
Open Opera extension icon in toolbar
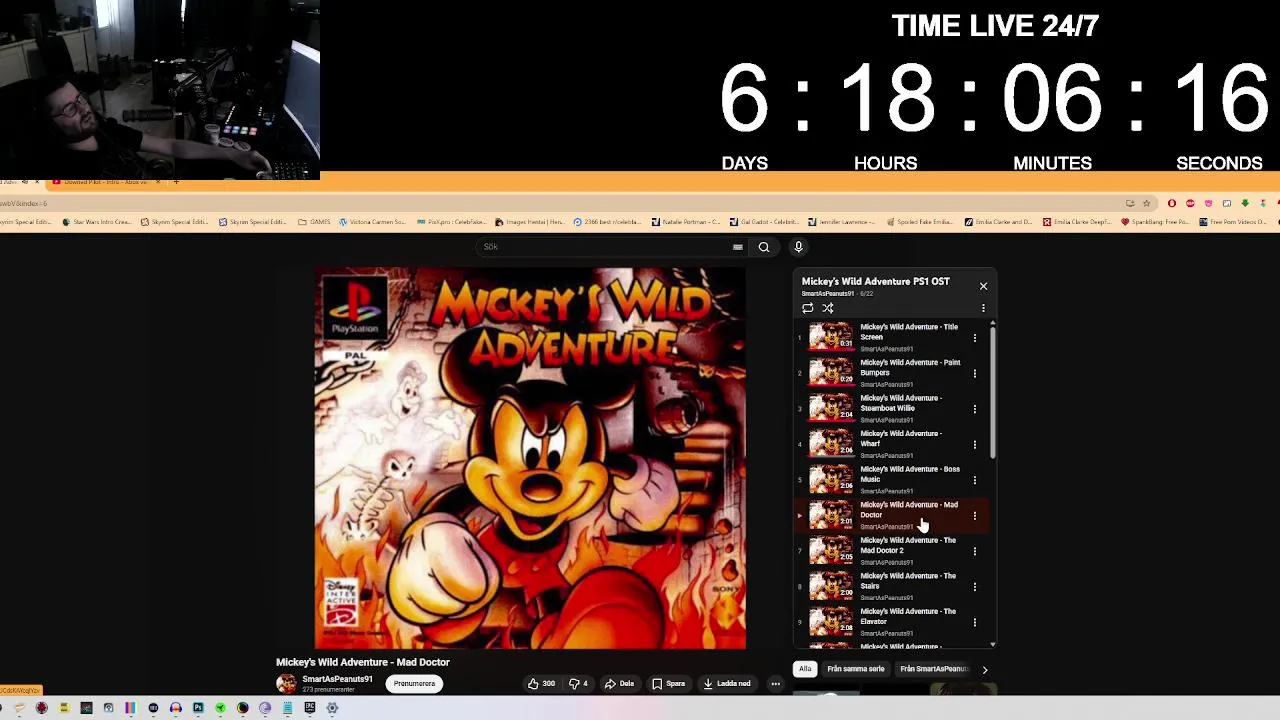click(1172, 203)
